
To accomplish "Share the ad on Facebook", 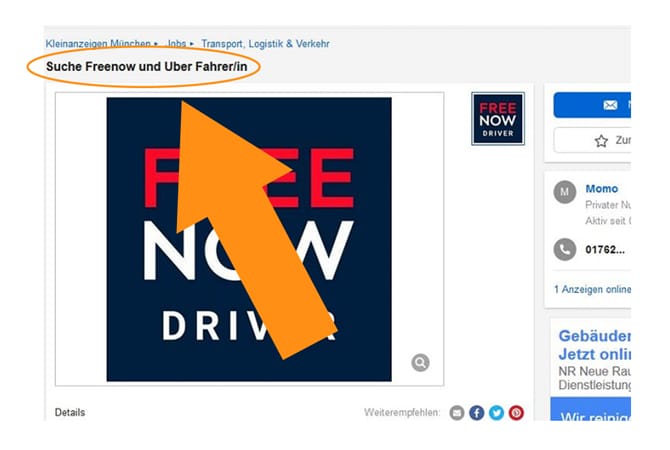I will [x=476, y=413].
